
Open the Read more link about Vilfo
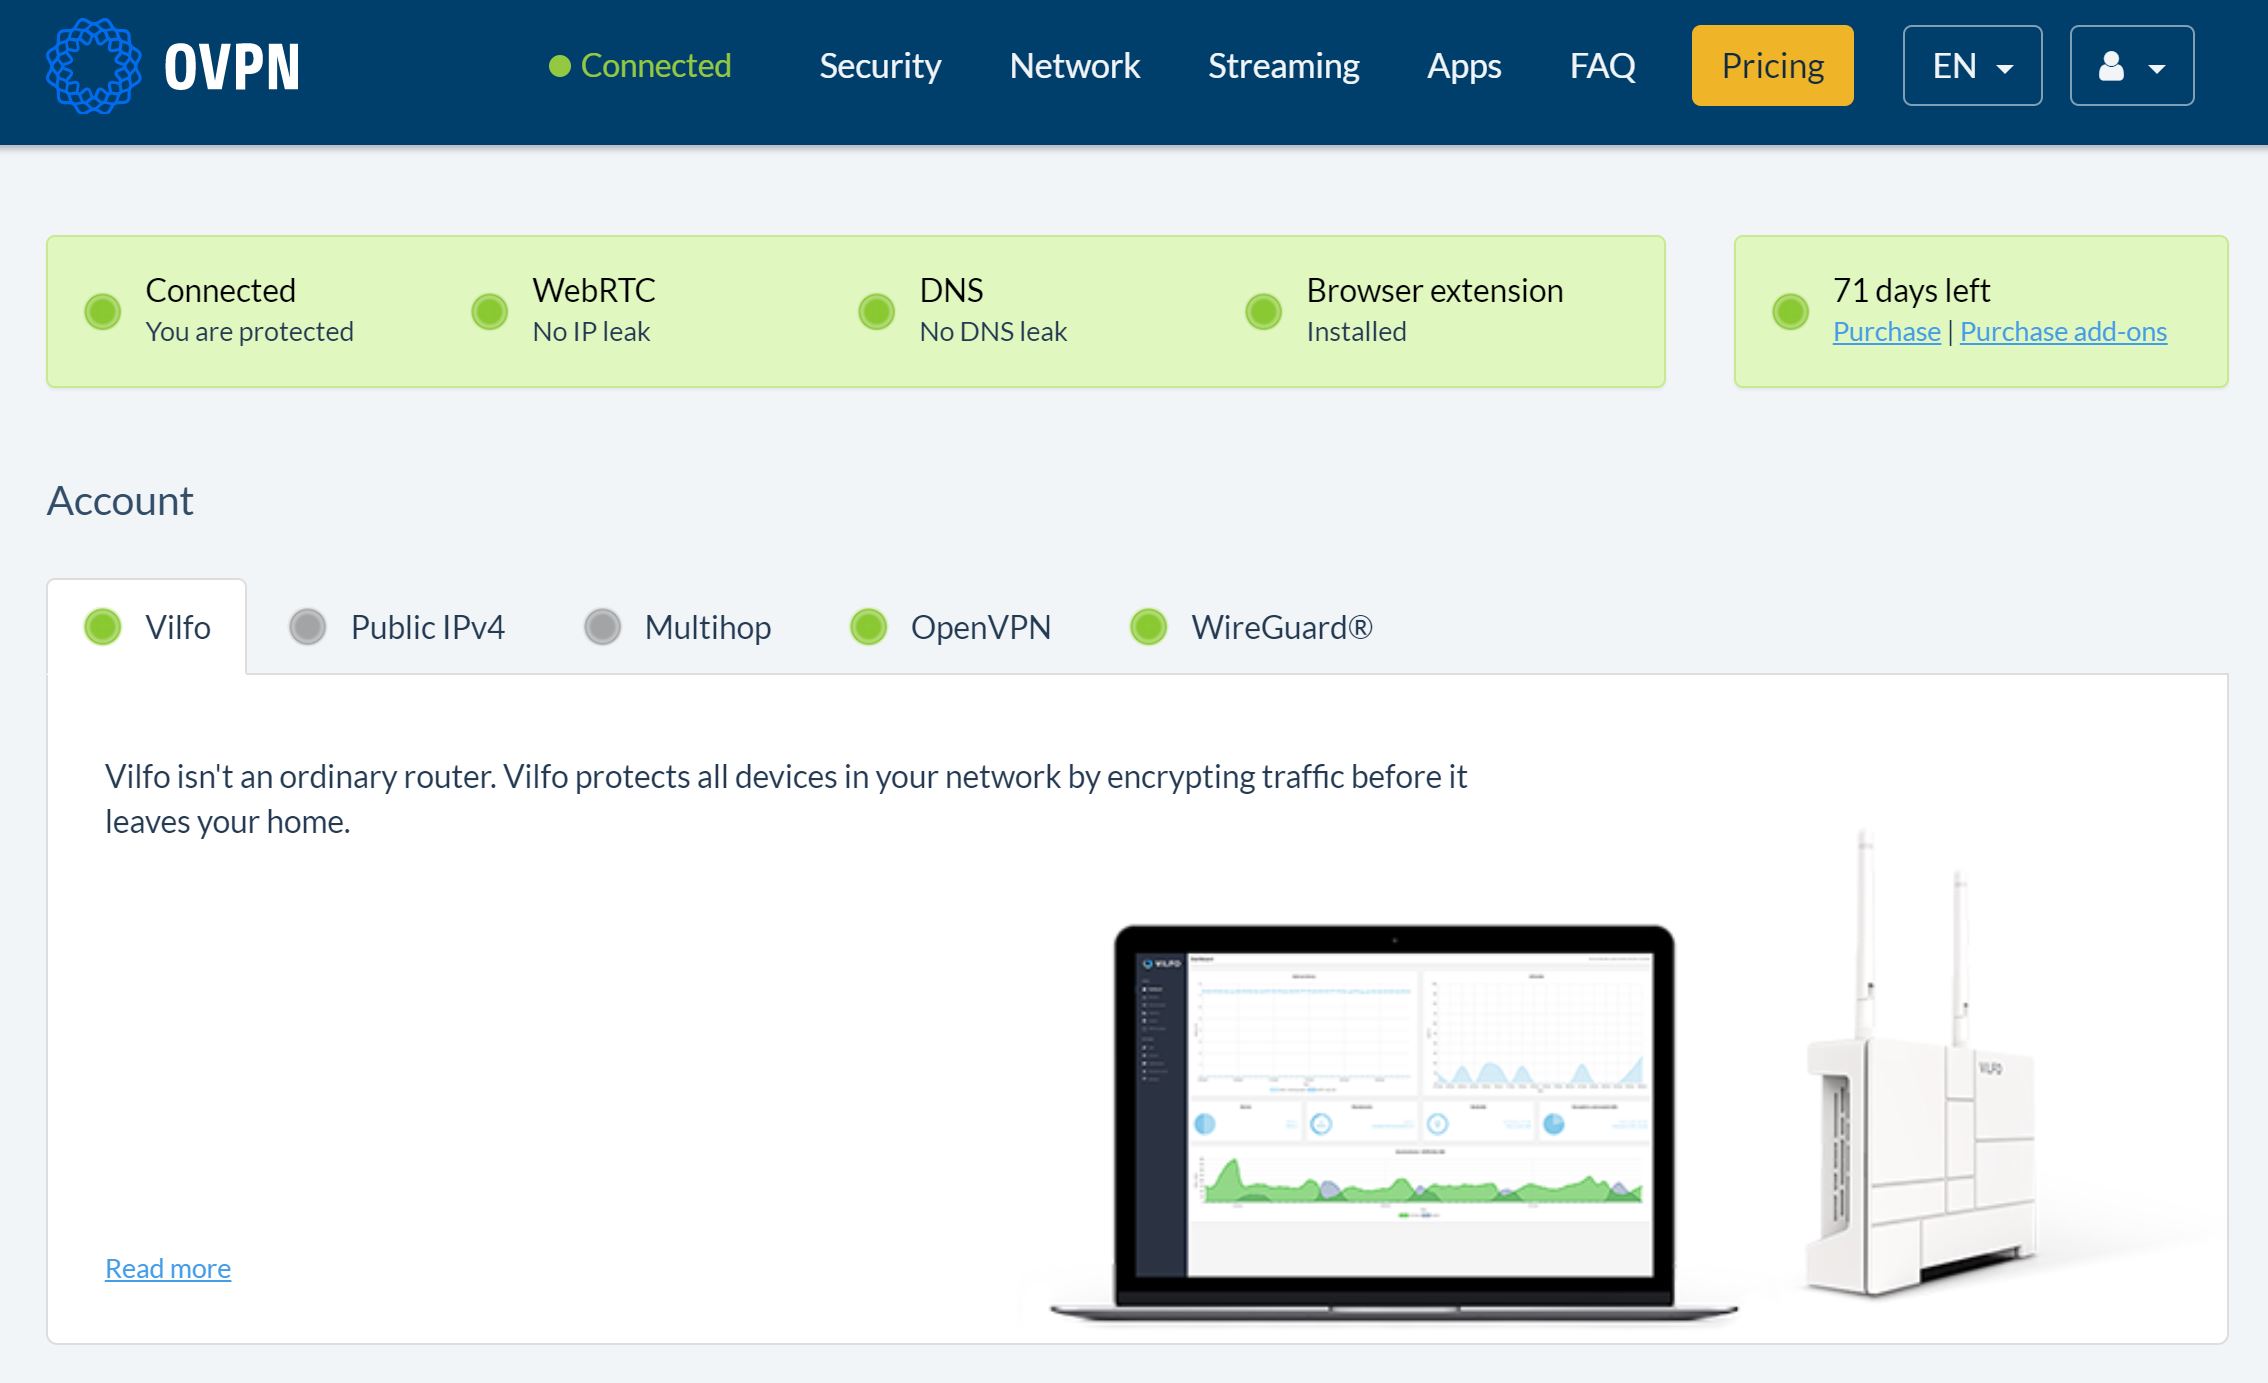point(168,1268)
